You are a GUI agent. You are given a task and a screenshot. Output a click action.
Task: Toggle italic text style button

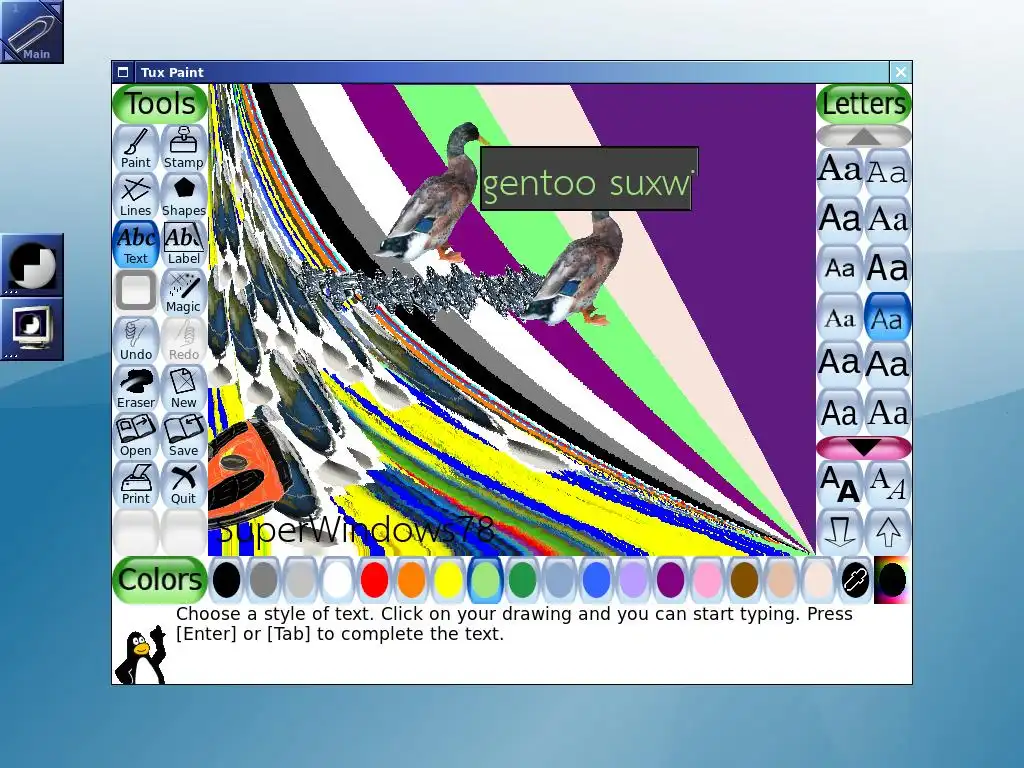(888, 485)
